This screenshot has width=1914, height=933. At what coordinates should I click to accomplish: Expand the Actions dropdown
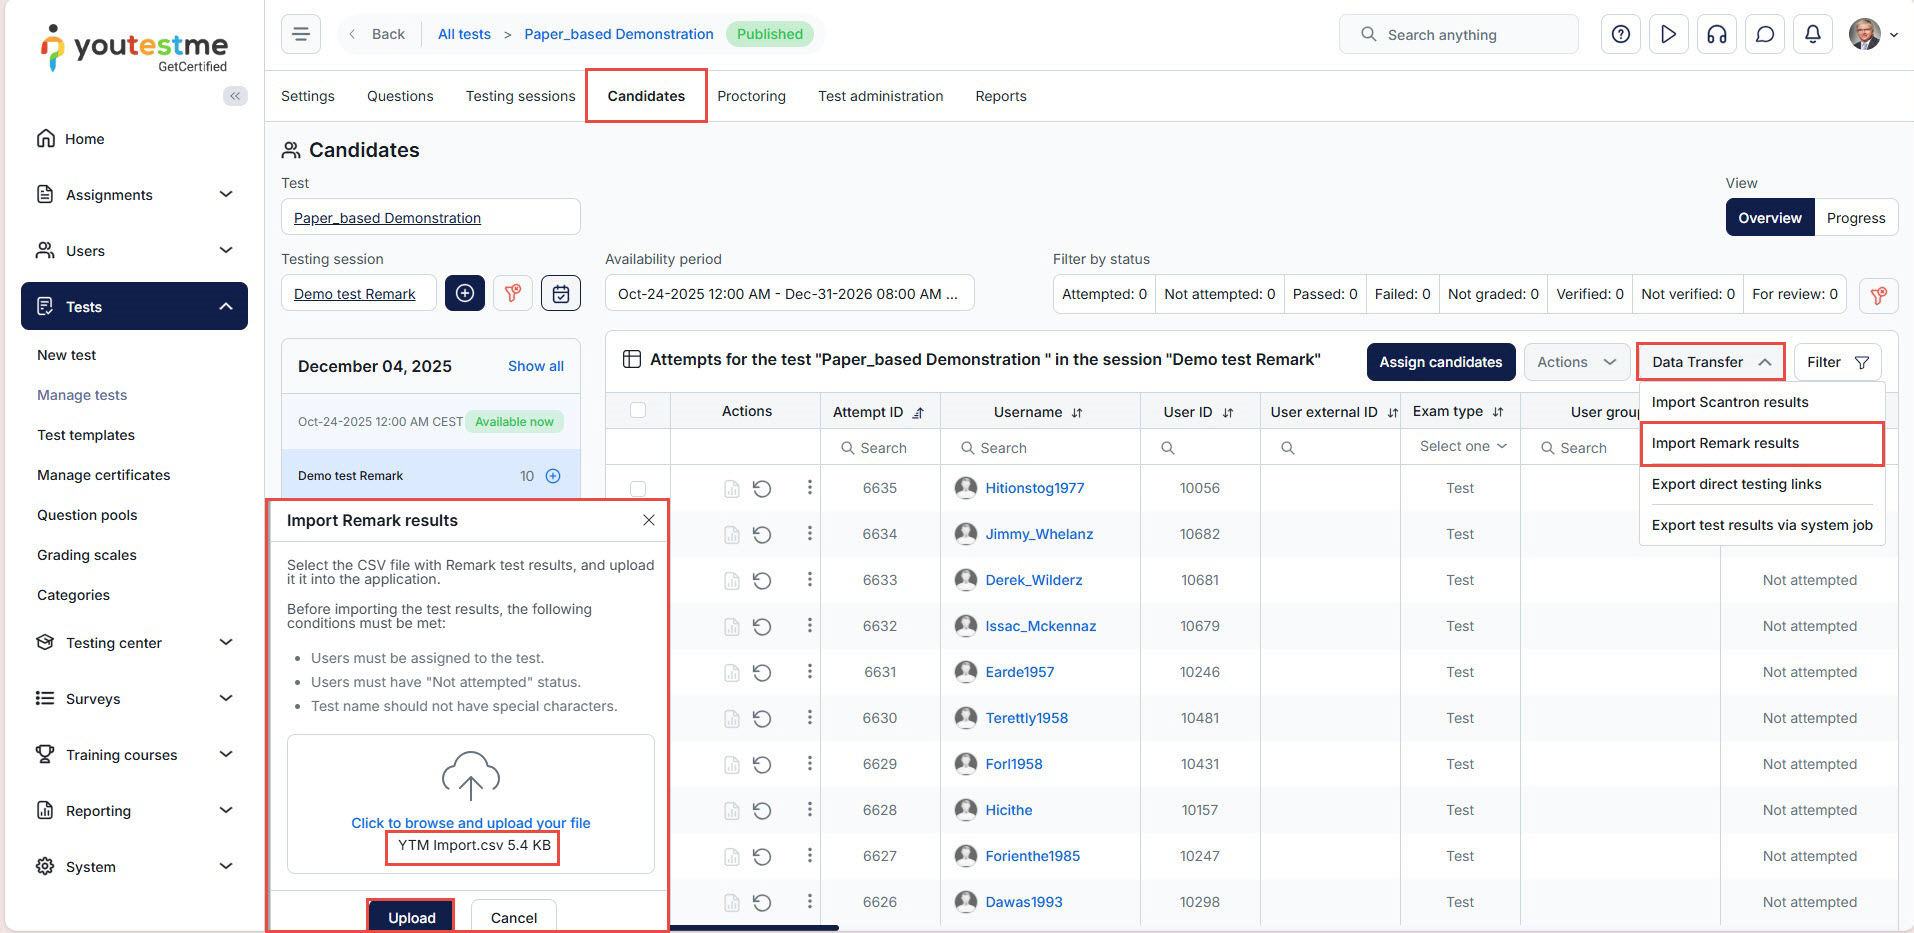pyautogui.click(x=1576, y=362)
